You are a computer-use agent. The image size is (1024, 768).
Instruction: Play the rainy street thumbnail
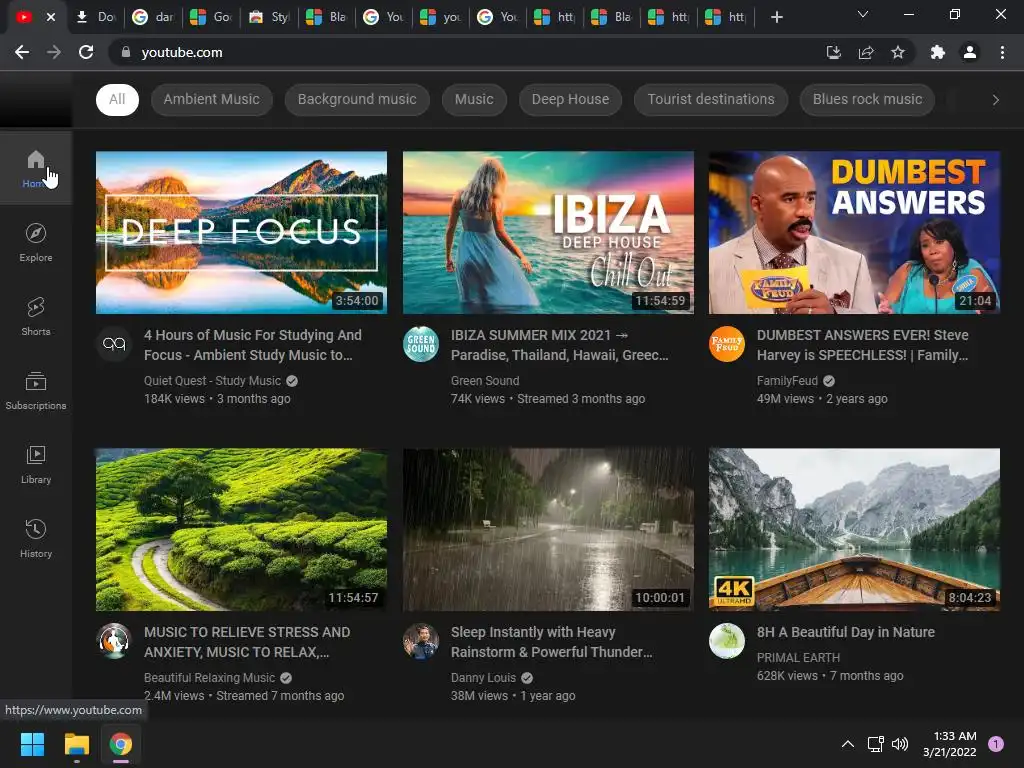click(x=548, y=530)
